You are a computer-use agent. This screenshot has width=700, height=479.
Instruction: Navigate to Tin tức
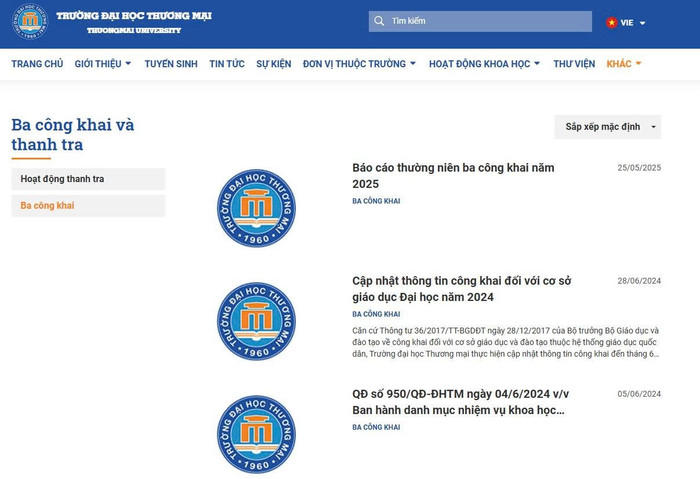pos(227,64)
